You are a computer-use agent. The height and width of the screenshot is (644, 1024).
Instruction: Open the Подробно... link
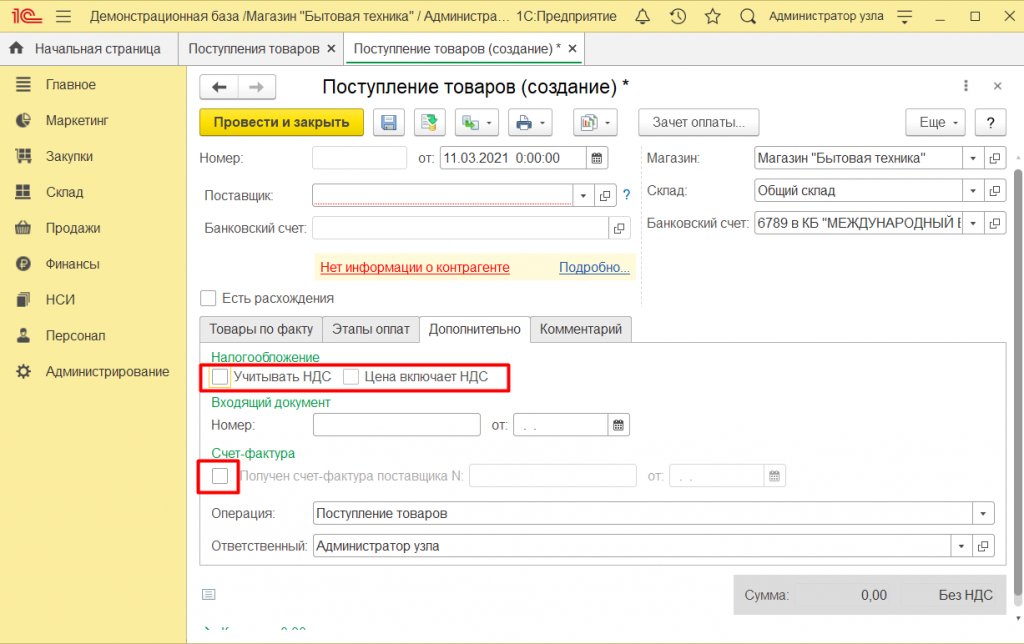pyautogui.click(x=594, y=268)
